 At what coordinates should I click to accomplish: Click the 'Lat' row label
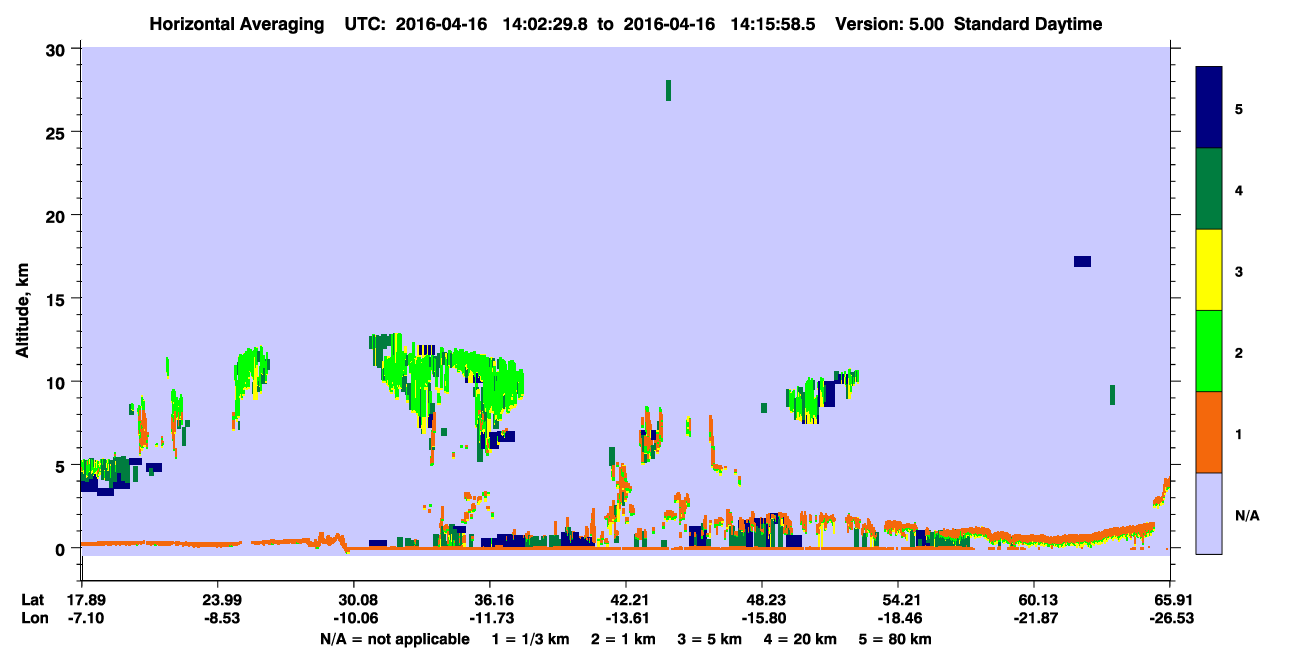[x=33, y=600]
